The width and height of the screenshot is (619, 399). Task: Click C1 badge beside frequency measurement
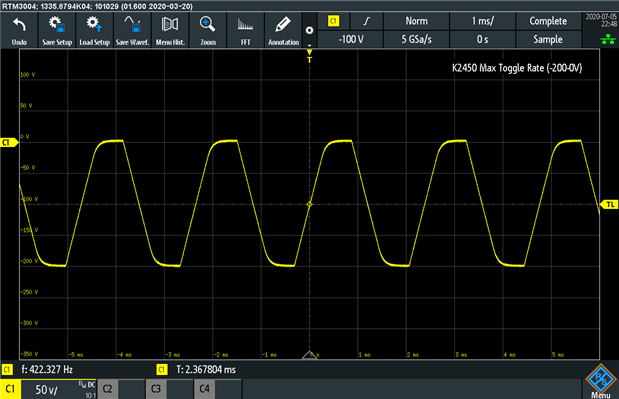(8, 370)
